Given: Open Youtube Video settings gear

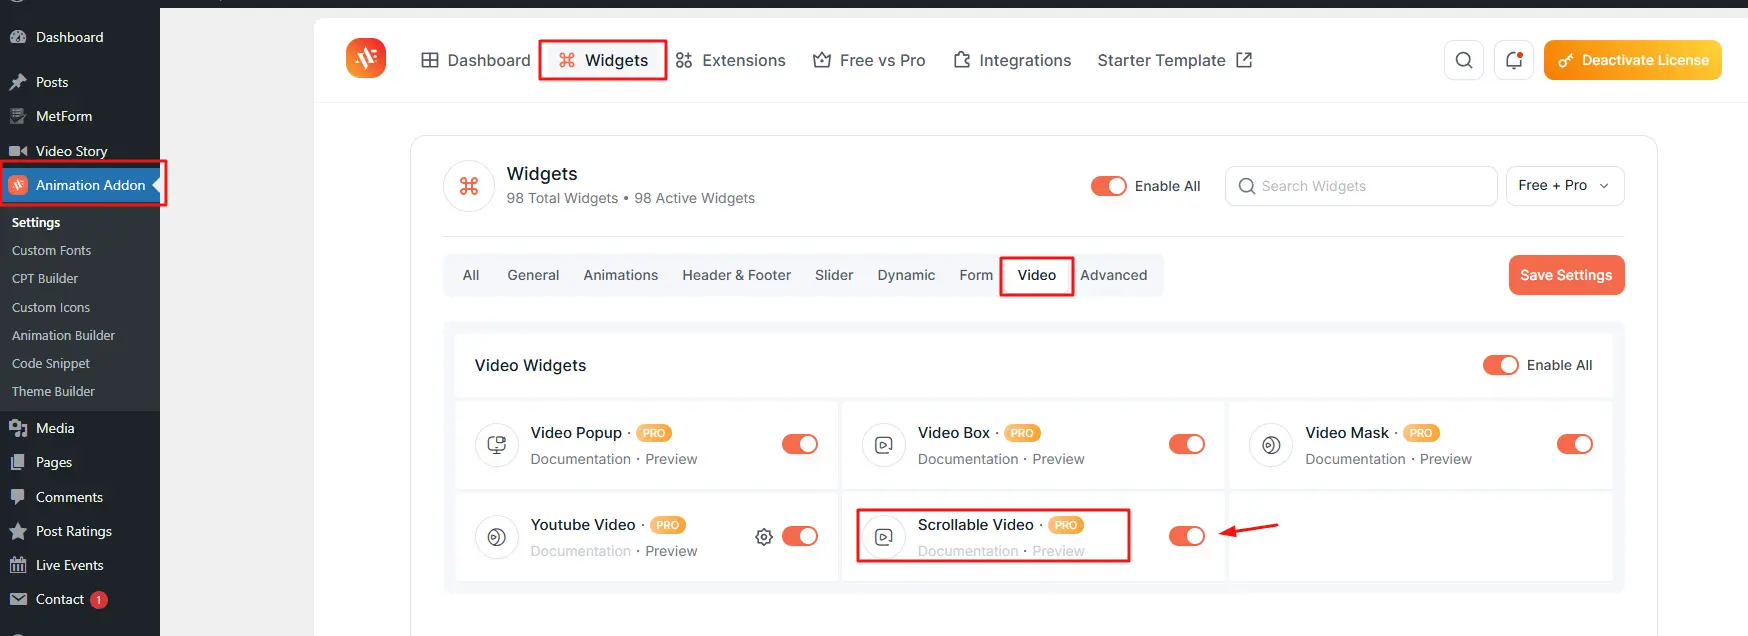Looking at the screenshot, I should [764, 537].
